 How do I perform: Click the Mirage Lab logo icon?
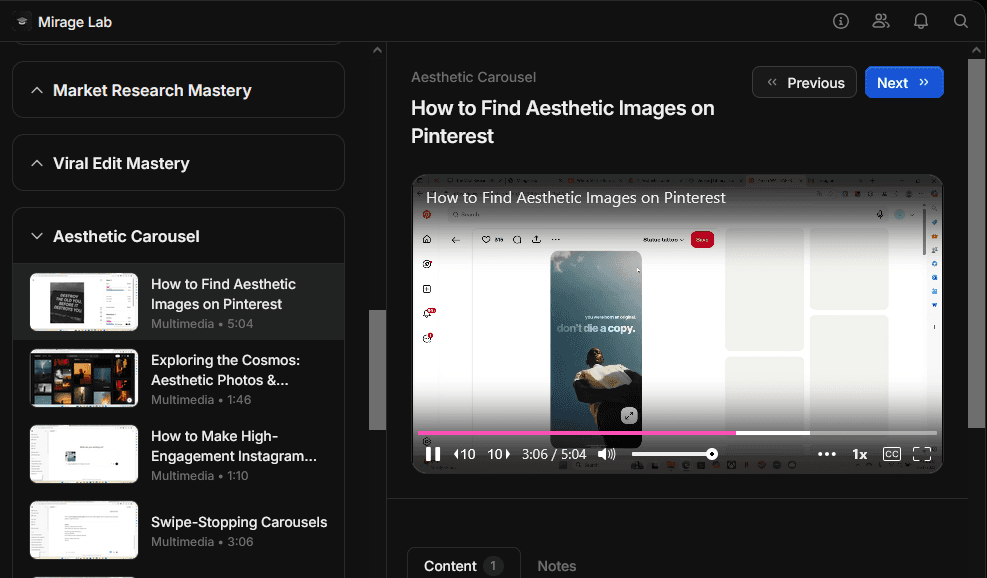22,21
